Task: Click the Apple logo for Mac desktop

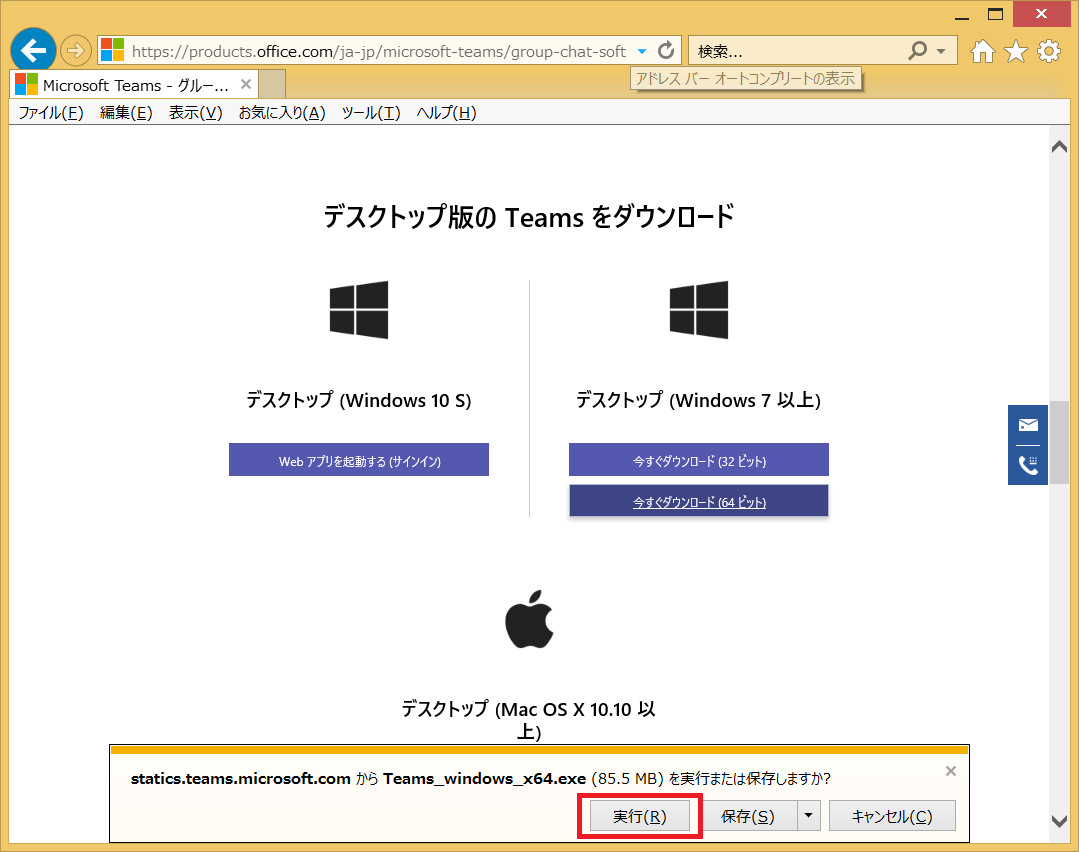Action: (529, 619)
